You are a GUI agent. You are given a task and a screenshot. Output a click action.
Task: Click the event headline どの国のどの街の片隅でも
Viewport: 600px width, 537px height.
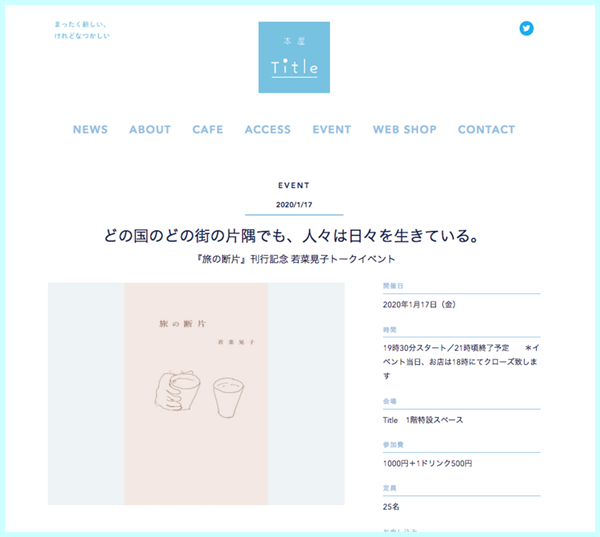292,236
